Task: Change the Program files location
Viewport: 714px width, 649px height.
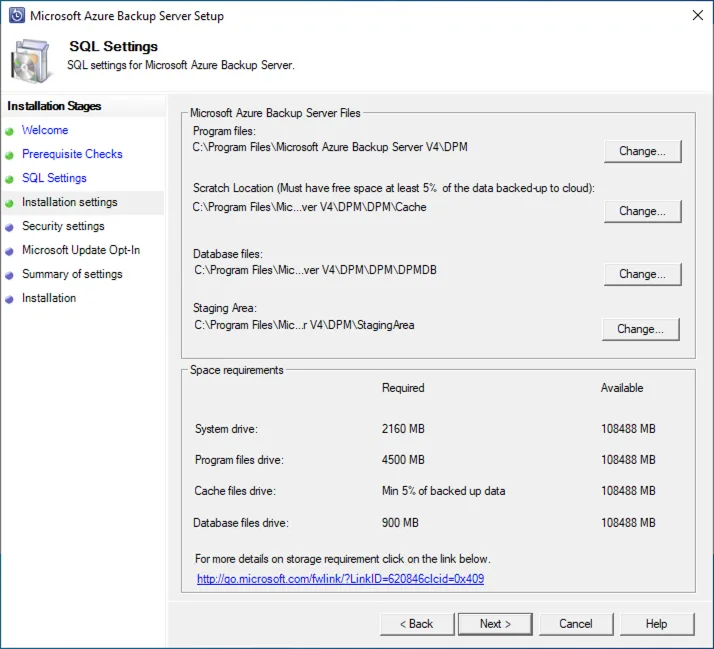Action: pos(642,151)
